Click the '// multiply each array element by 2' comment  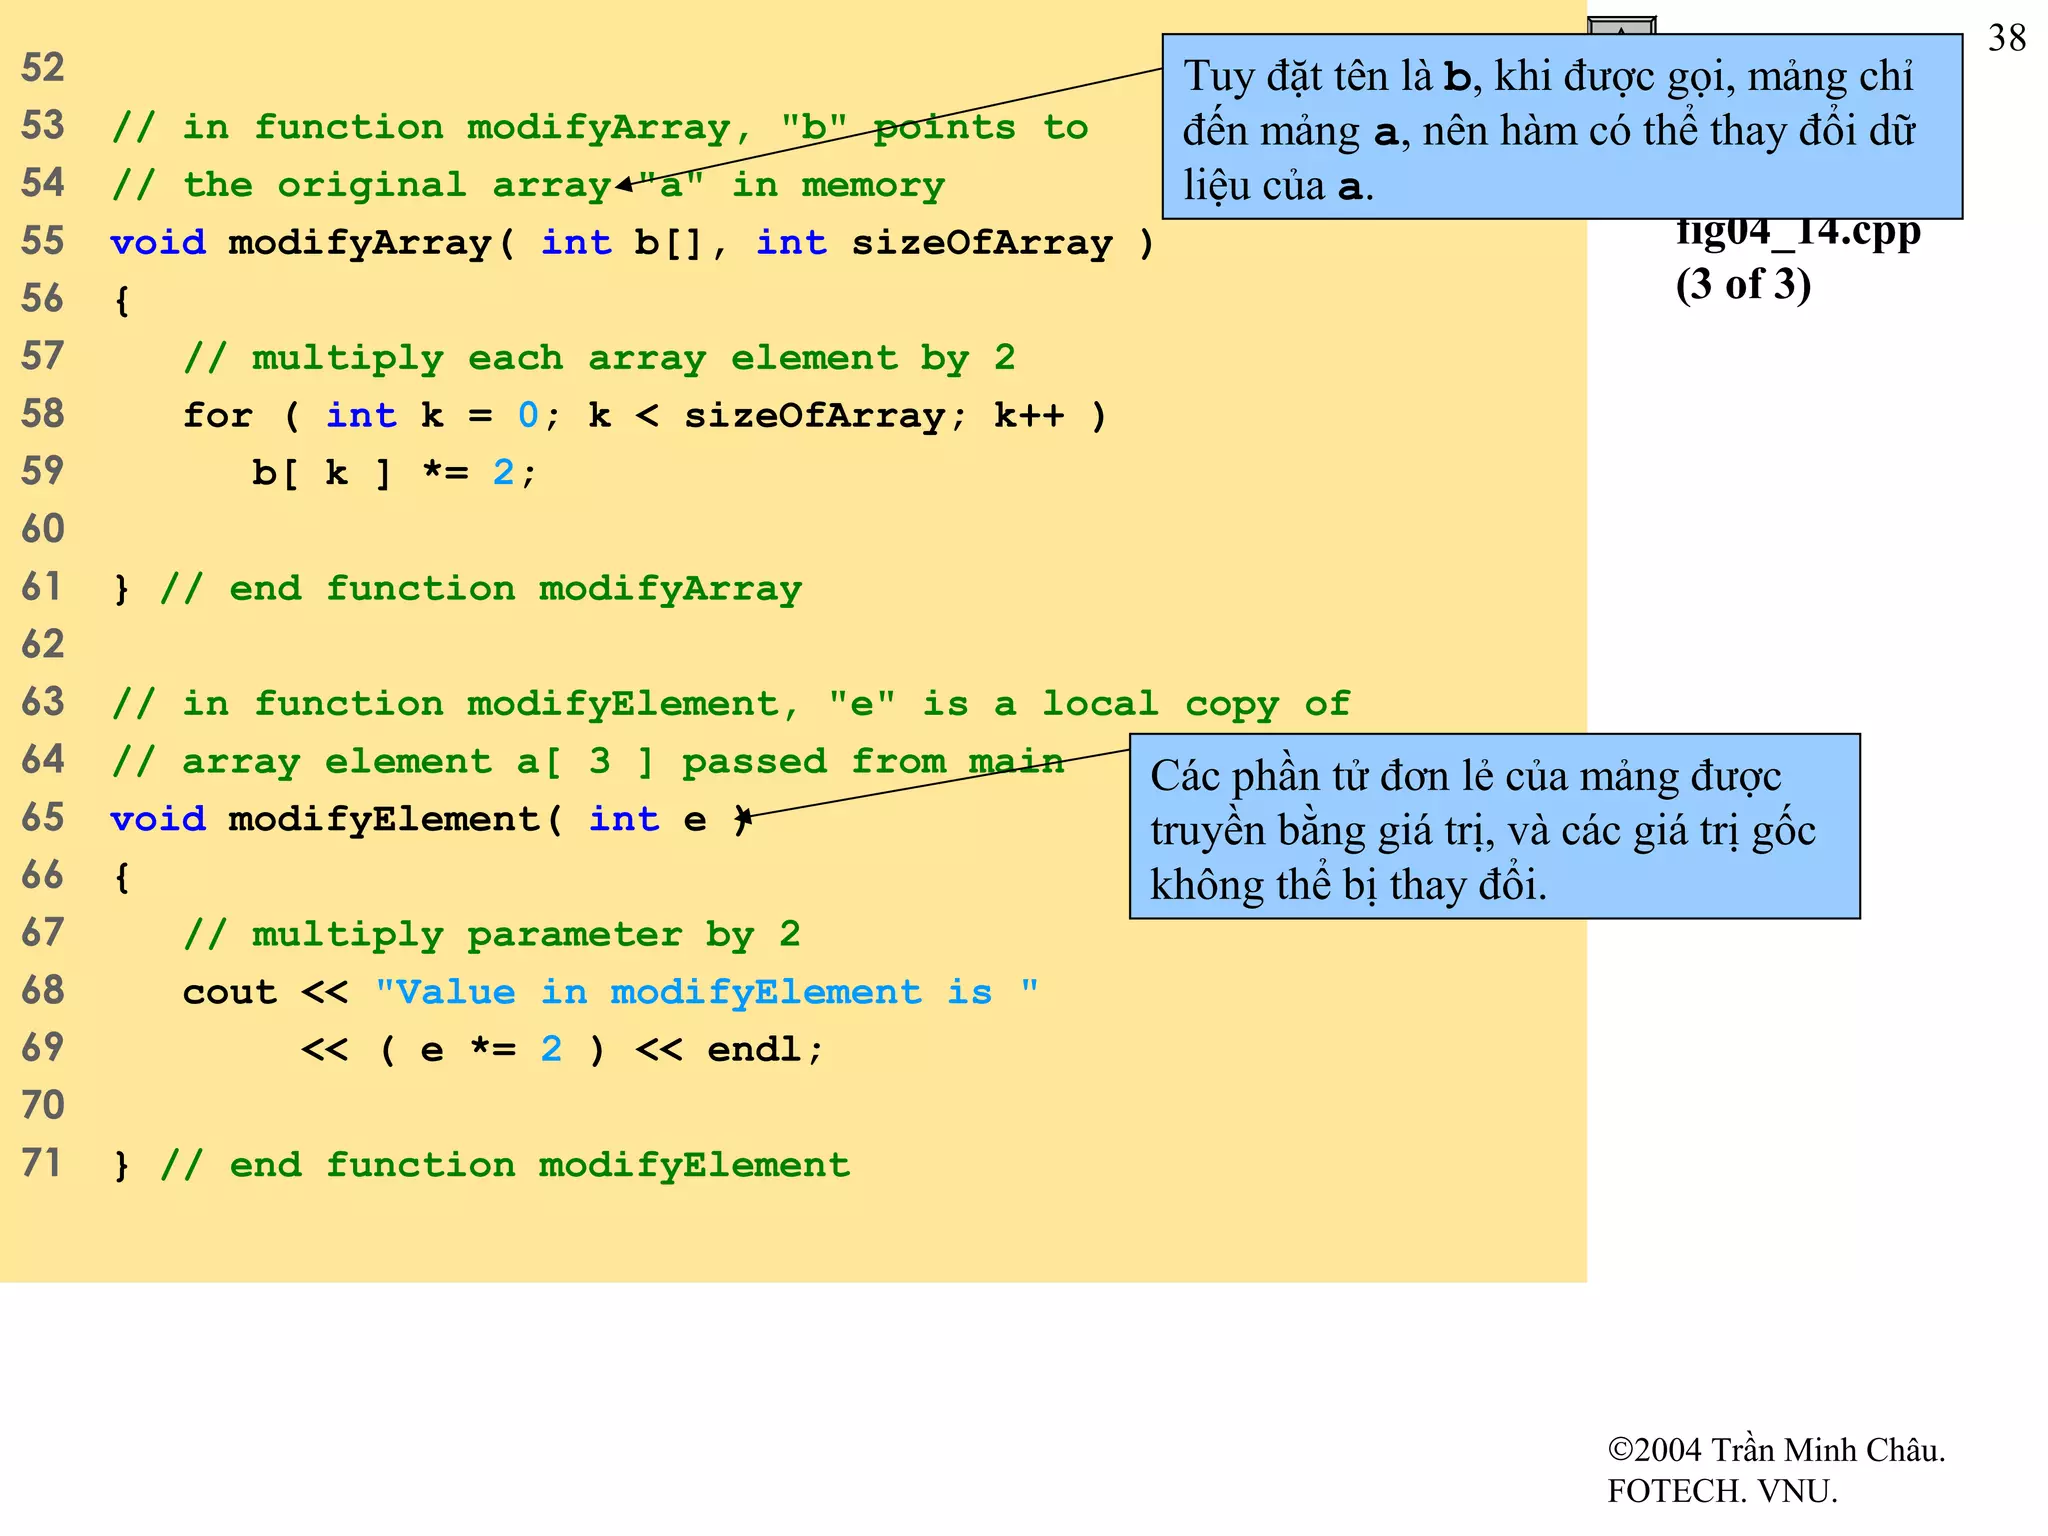[x=599, y=358]
